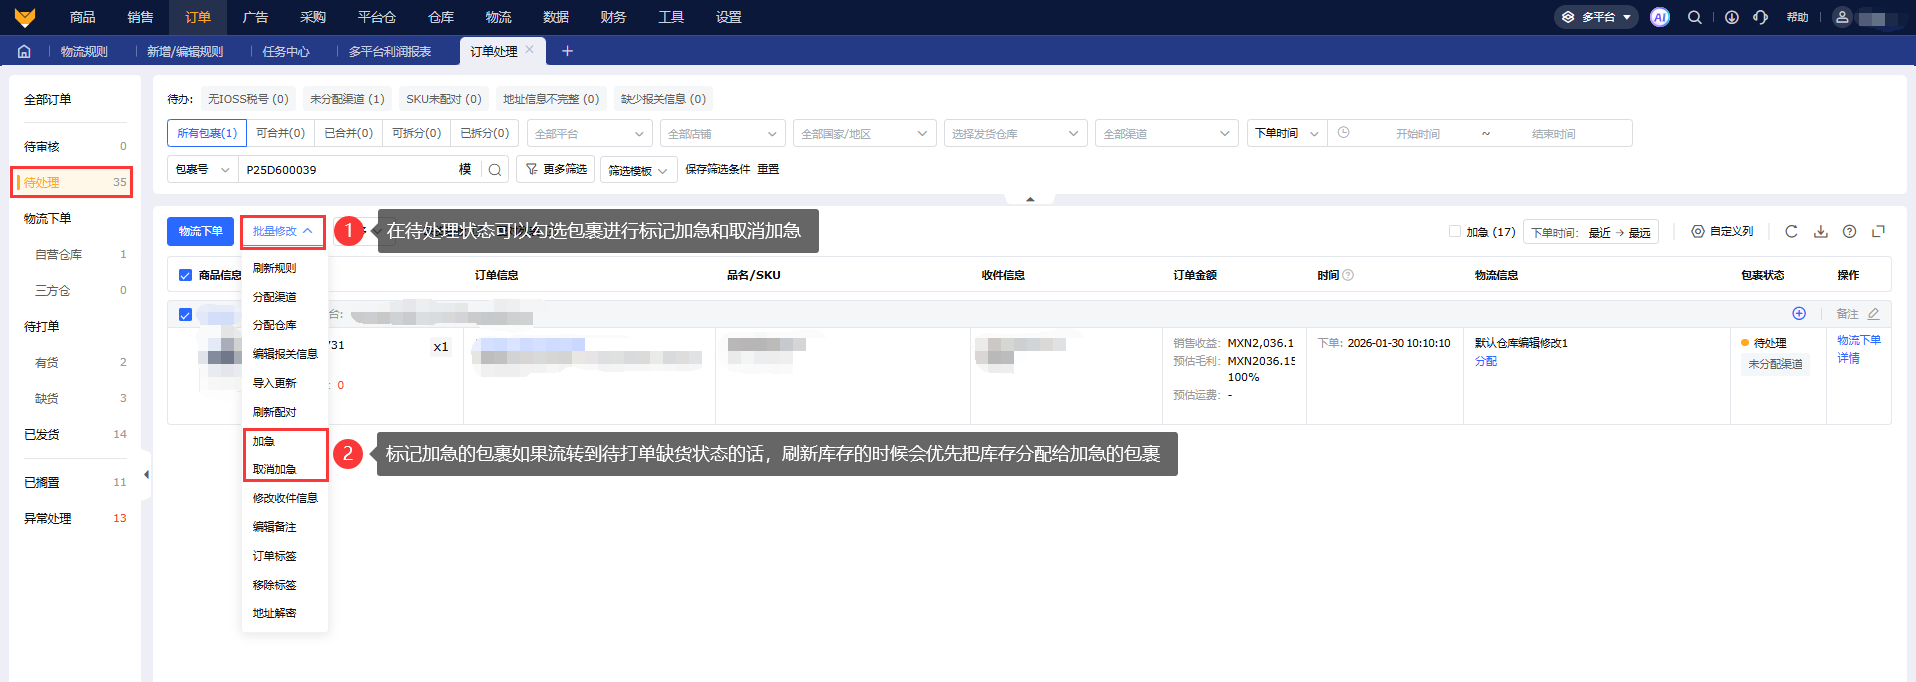The height and width of the screenshot is (682, 1916).
Task: Click the package number input P25D600039
Action: (345, 170)
